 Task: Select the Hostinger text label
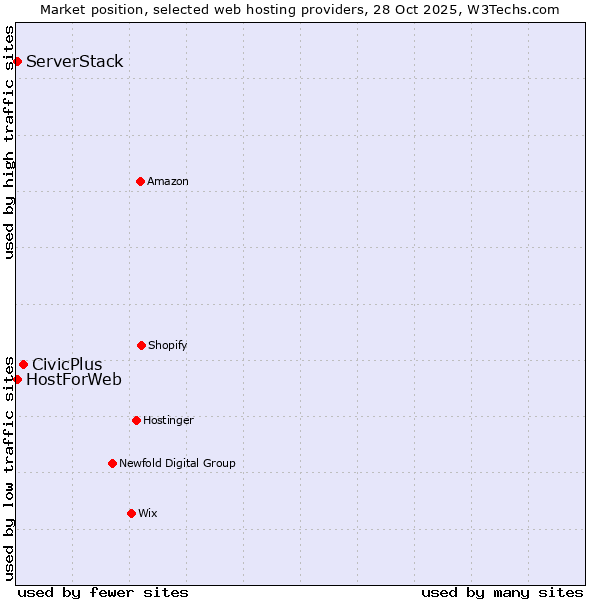coord(168,420)
